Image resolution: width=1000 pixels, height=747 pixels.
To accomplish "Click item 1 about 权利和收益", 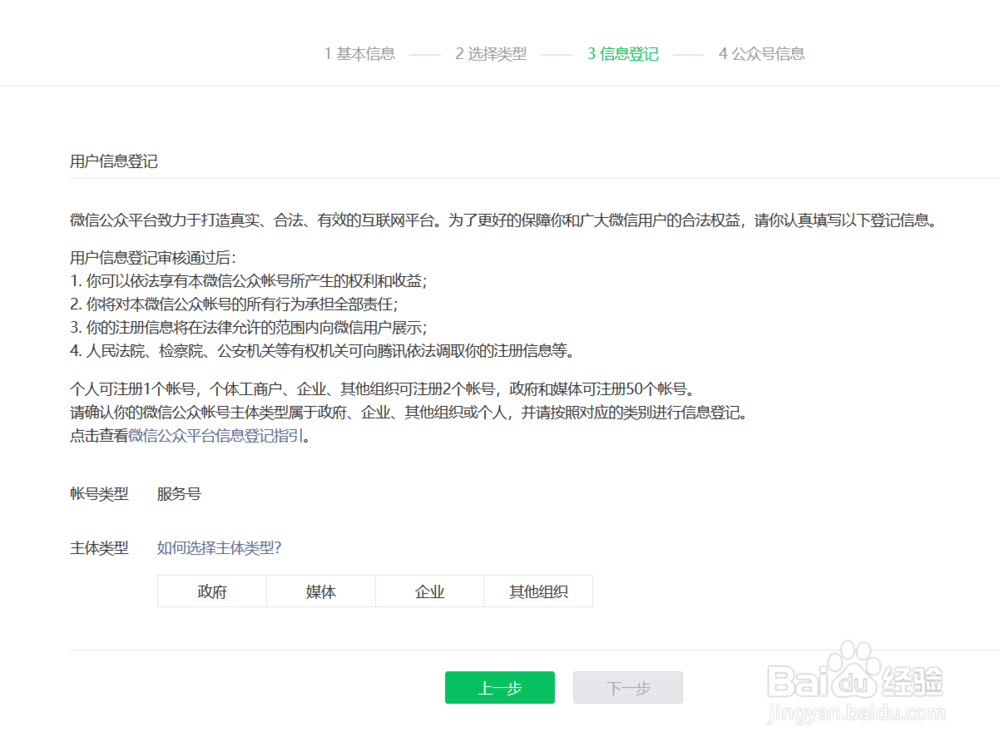I will click(x=248, y=281).
